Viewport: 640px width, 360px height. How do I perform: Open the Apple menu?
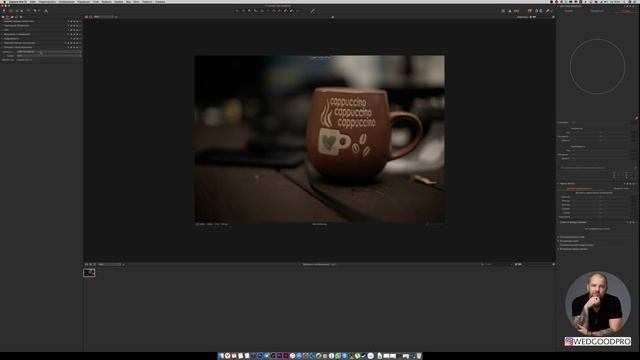[4, 2]
